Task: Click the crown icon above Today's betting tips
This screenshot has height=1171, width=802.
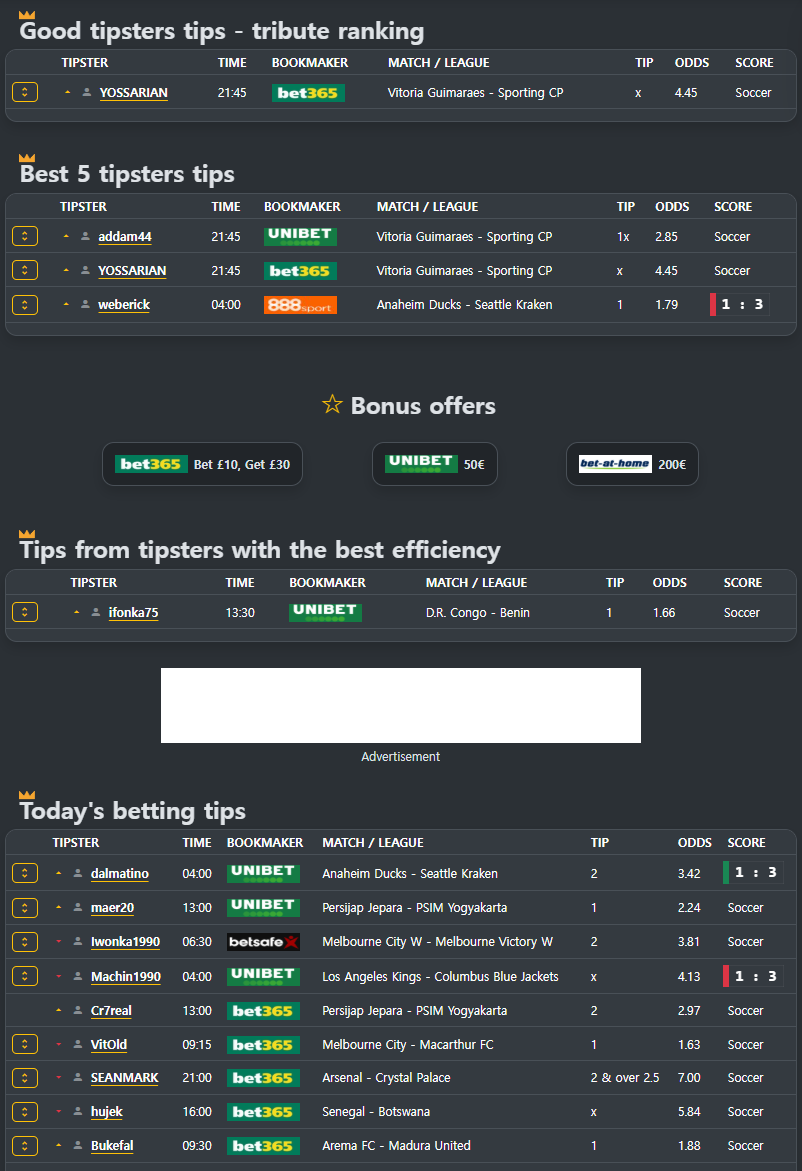Action: pyautogui.click(x=27, y=795)
